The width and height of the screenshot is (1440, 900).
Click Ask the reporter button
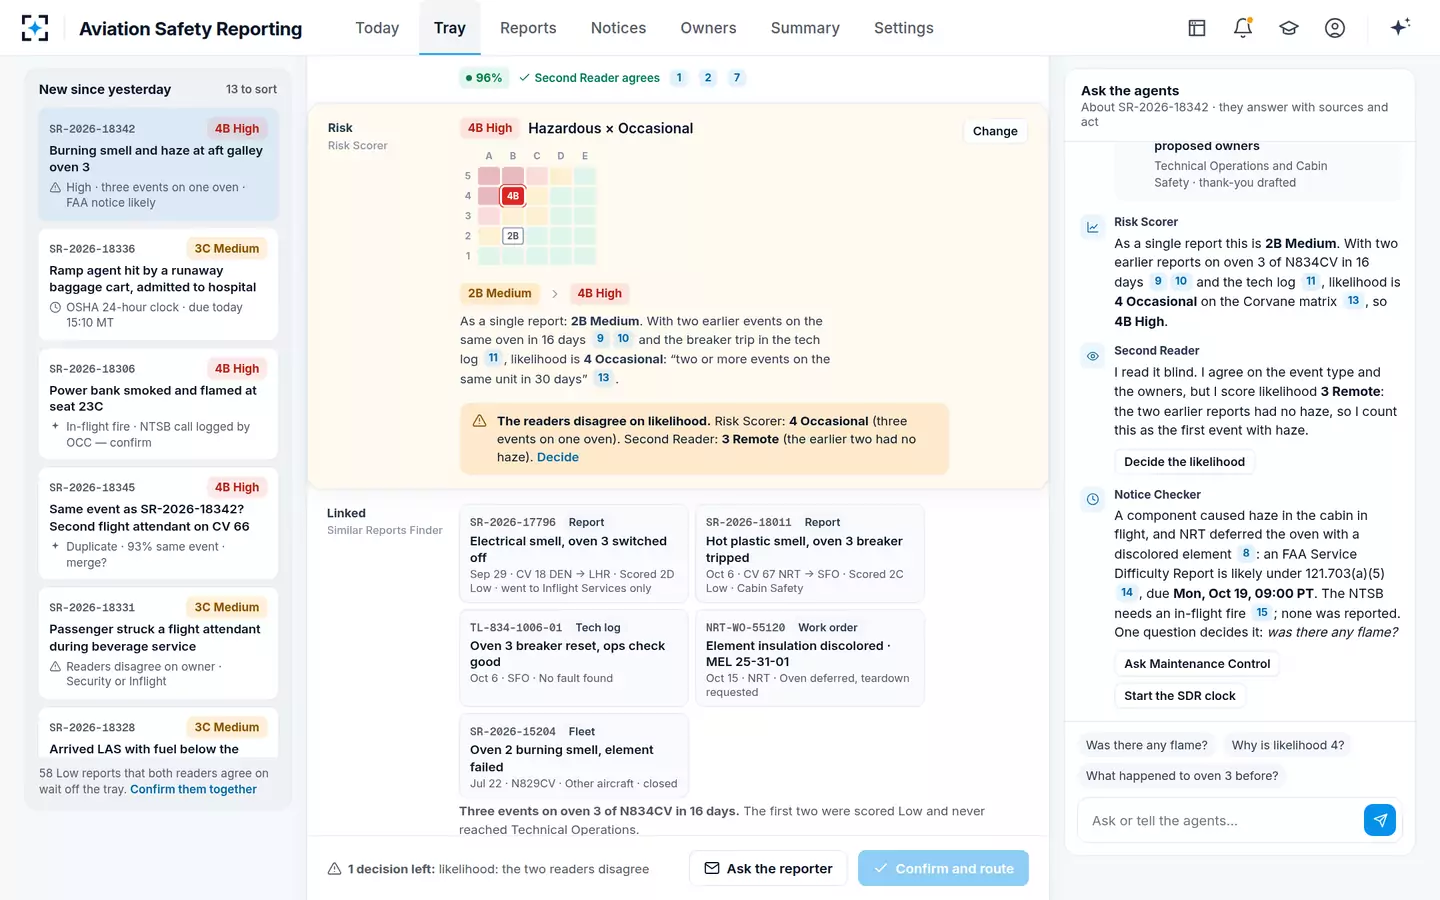pyautogui.click(x=768, y=868)
